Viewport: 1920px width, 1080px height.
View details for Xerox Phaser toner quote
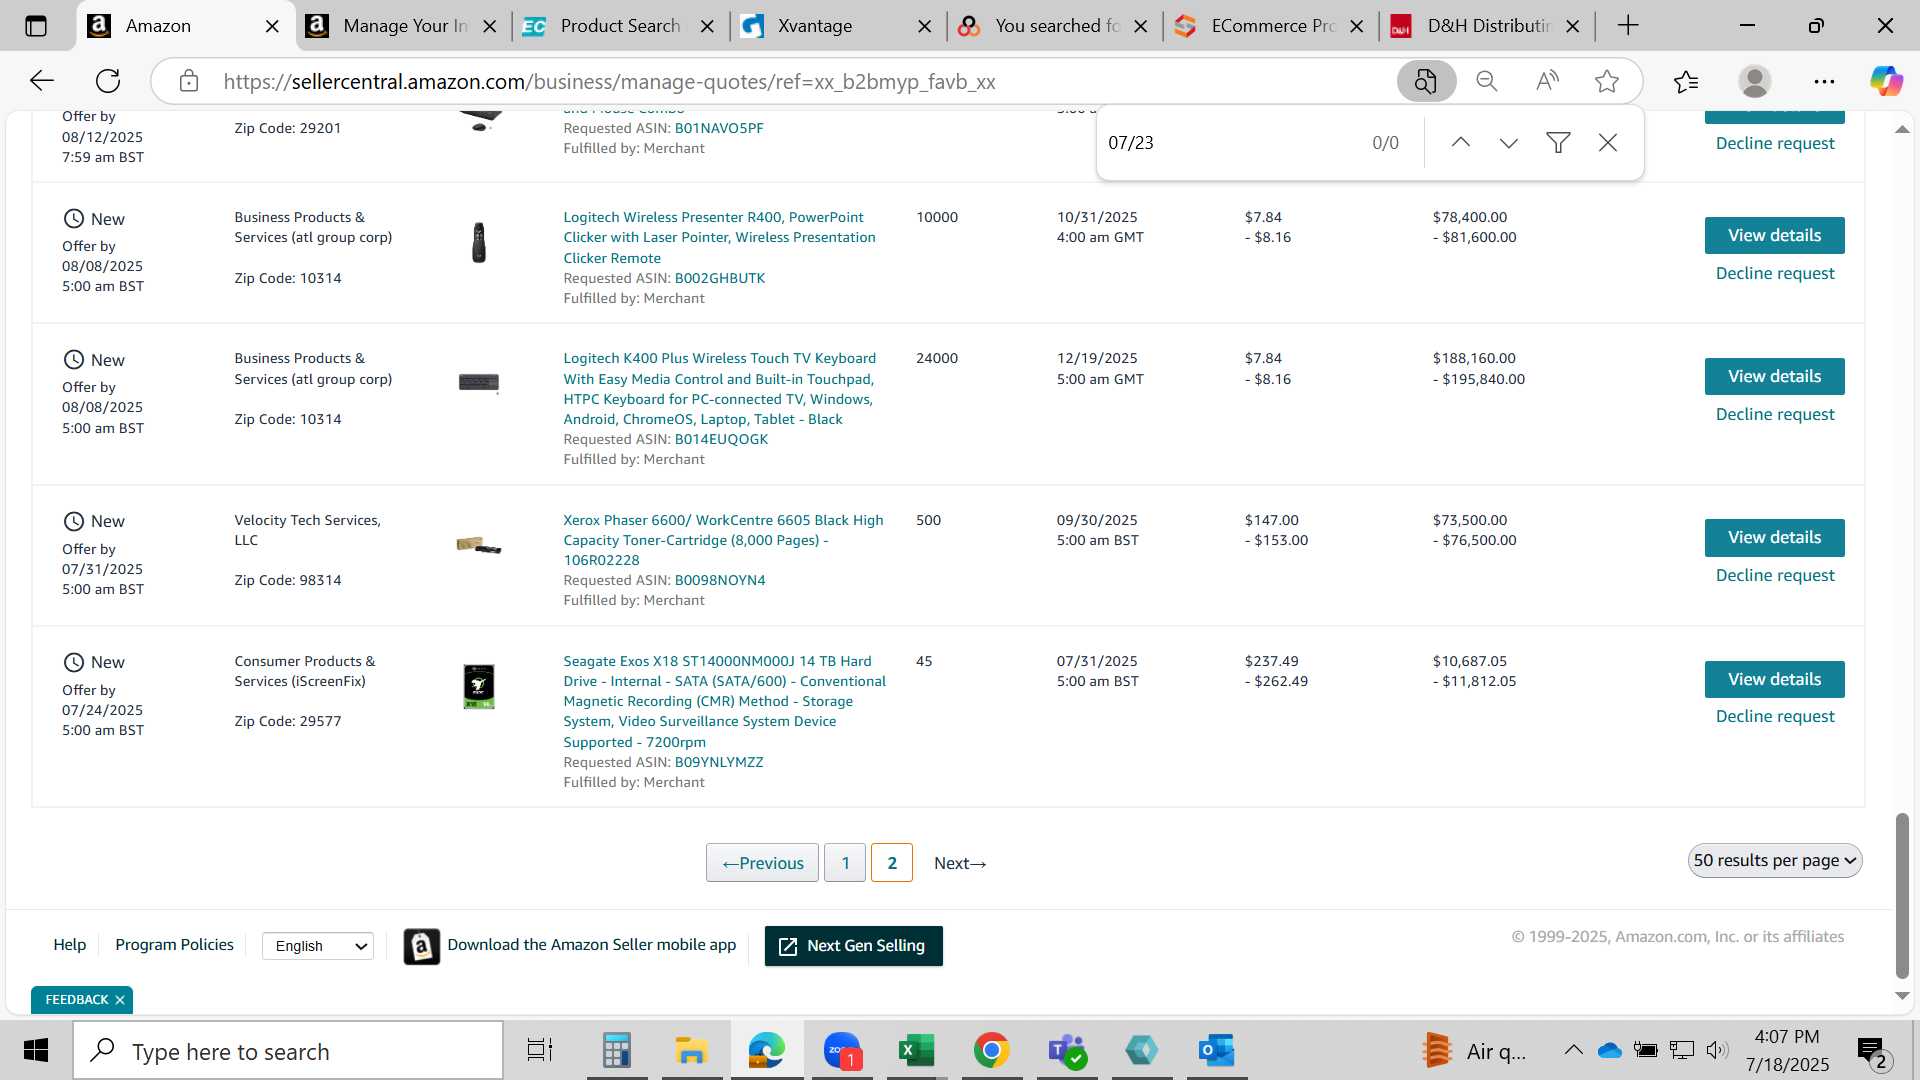[1774, 538]
